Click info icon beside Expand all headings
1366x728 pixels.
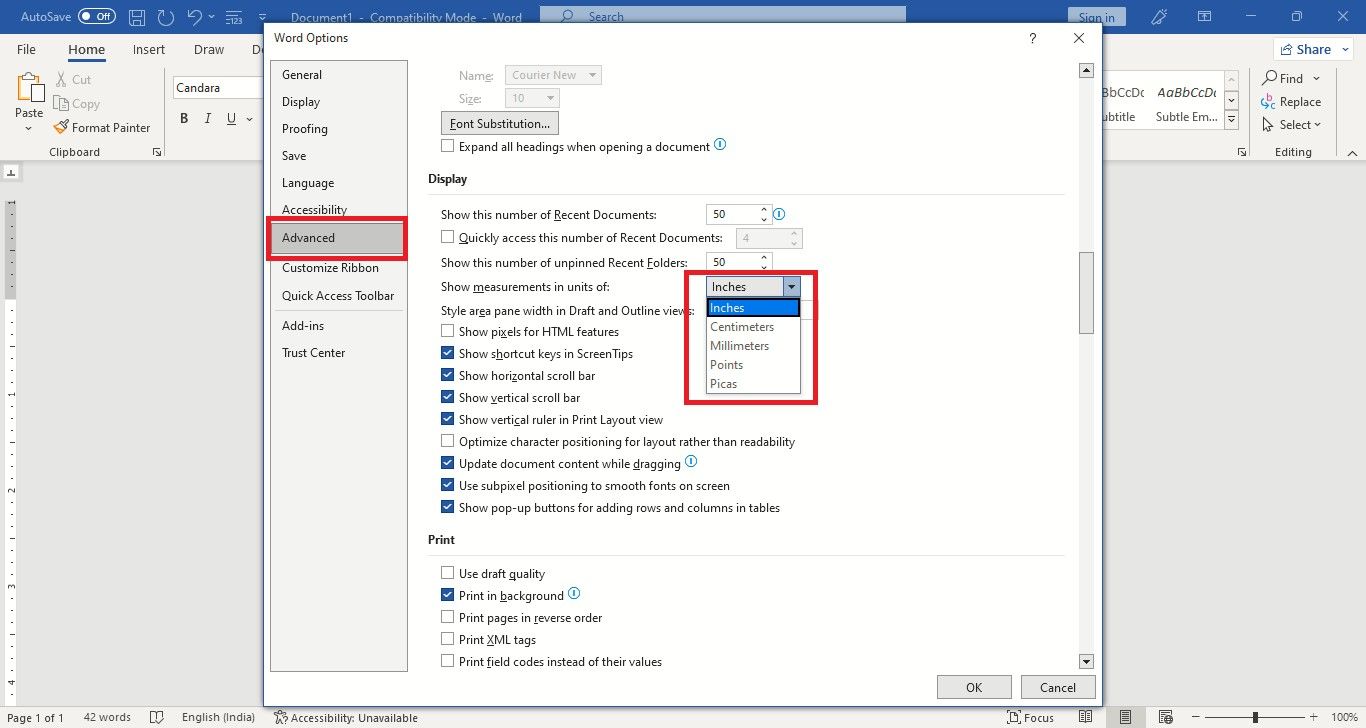pyautogui.click(x=720, y=145)
